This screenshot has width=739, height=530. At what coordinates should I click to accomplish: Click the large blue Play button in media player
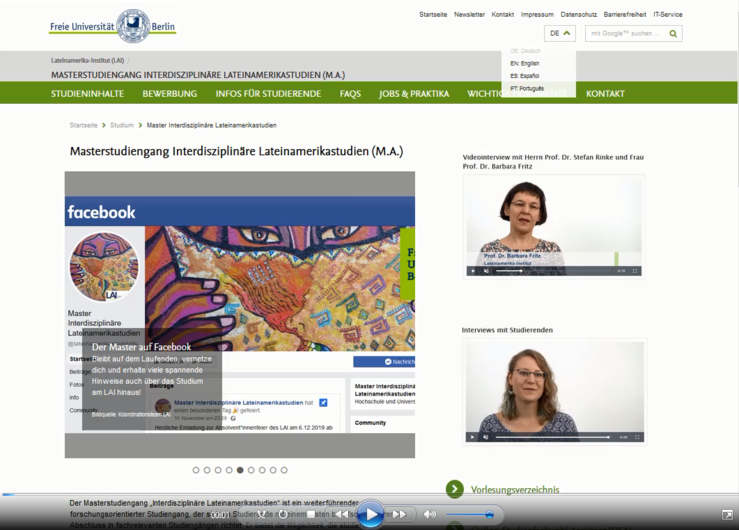pyautogui.click(x=370, y=514)
